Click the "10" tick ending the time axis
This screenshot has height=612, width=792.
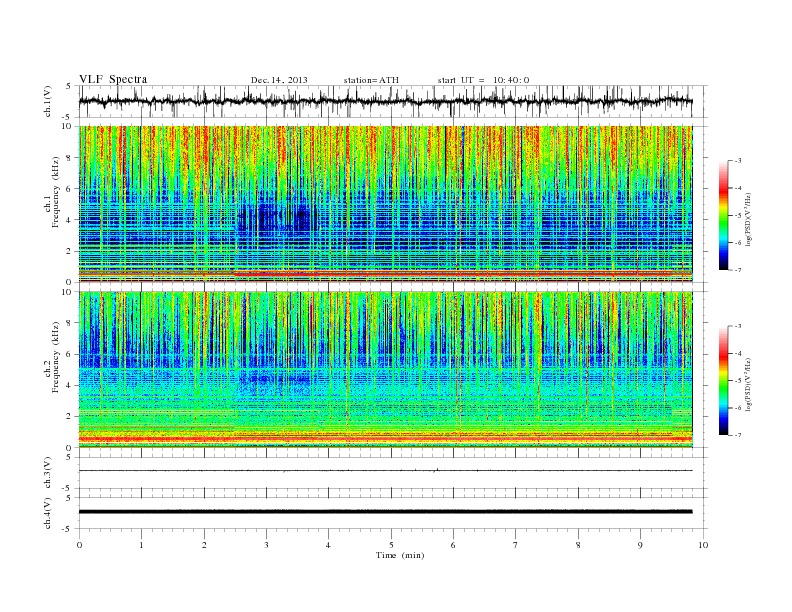pyautogui.click(x=703, y=545)
